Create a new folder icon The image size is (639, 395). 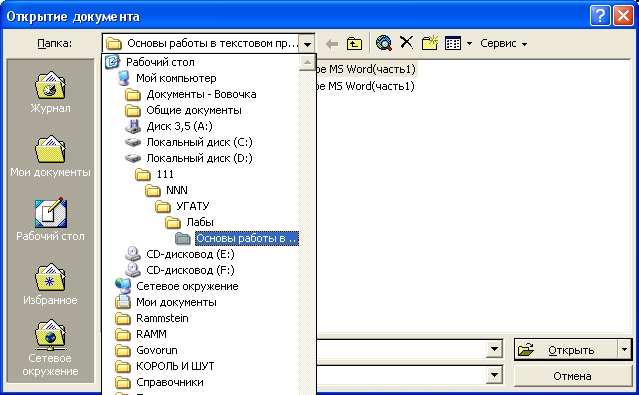[430, 43]
